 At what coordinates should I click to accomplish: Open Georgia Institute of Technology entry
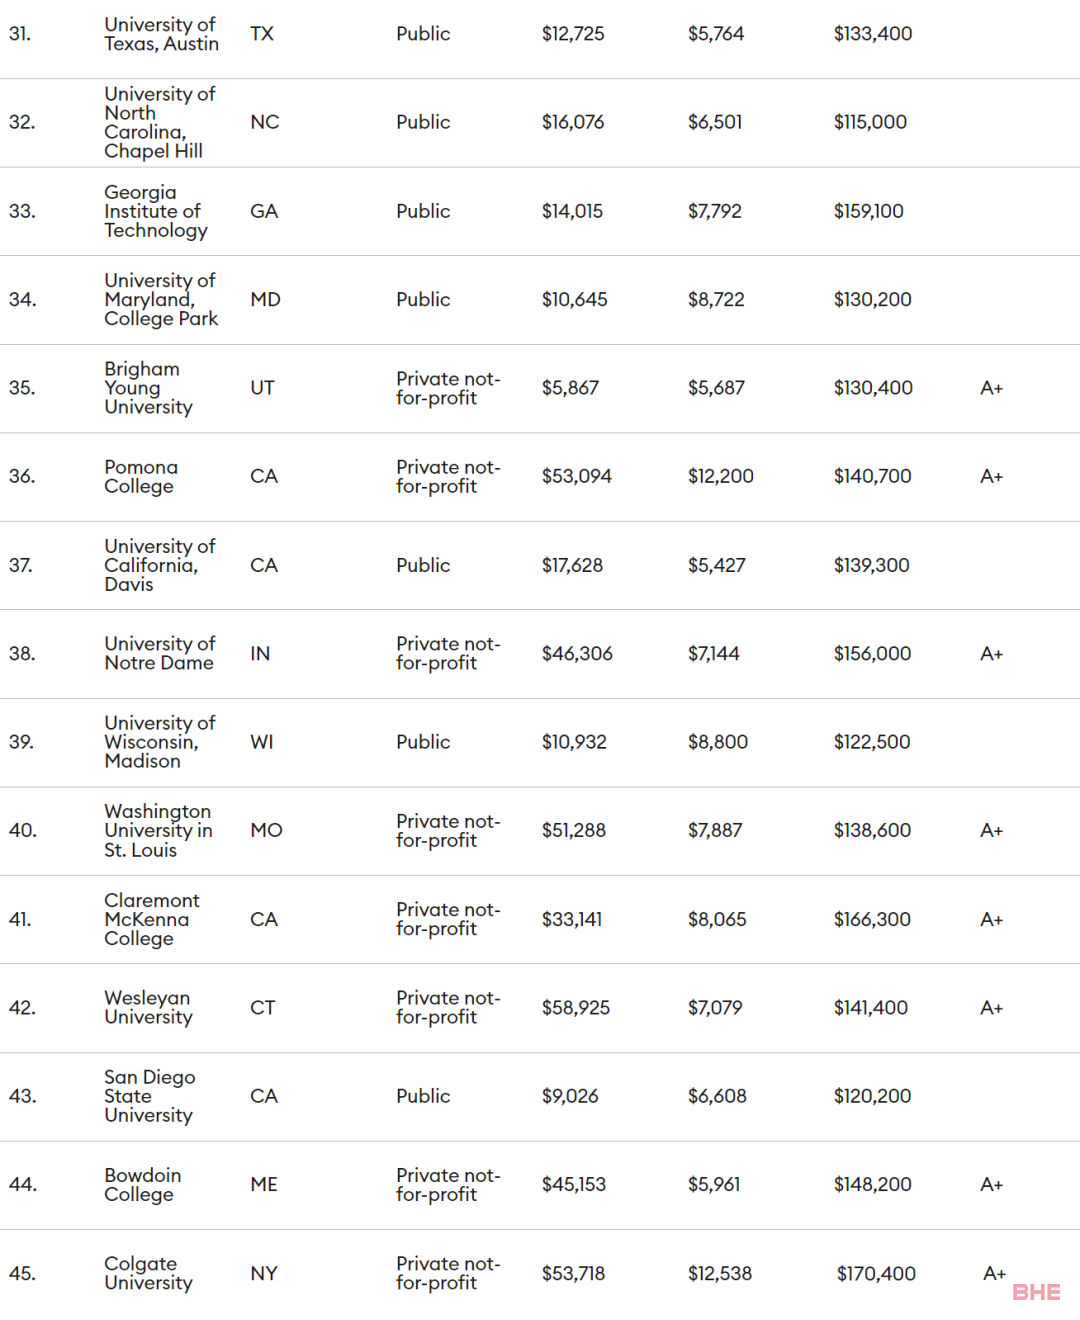pyautogui.click(x=156, y=211)
